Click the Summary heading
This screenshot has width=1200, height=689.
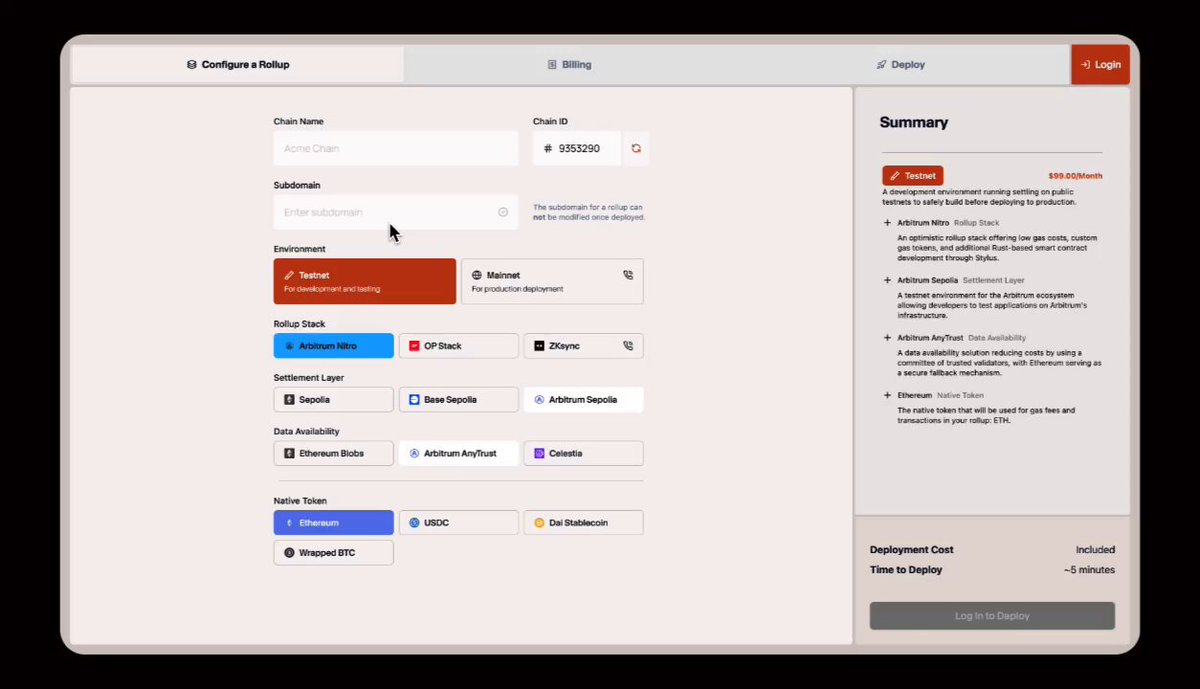click(914, 122)
